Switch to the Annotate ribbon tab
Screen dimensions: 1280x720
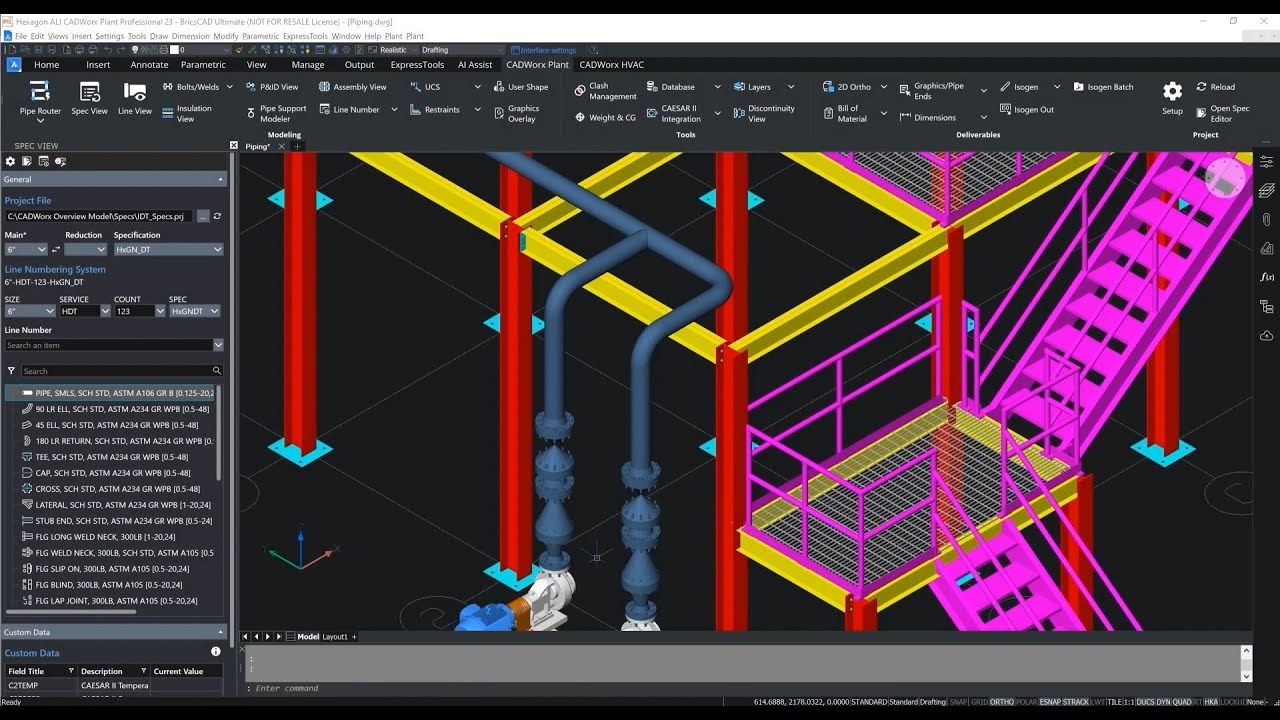click(149, 64)
